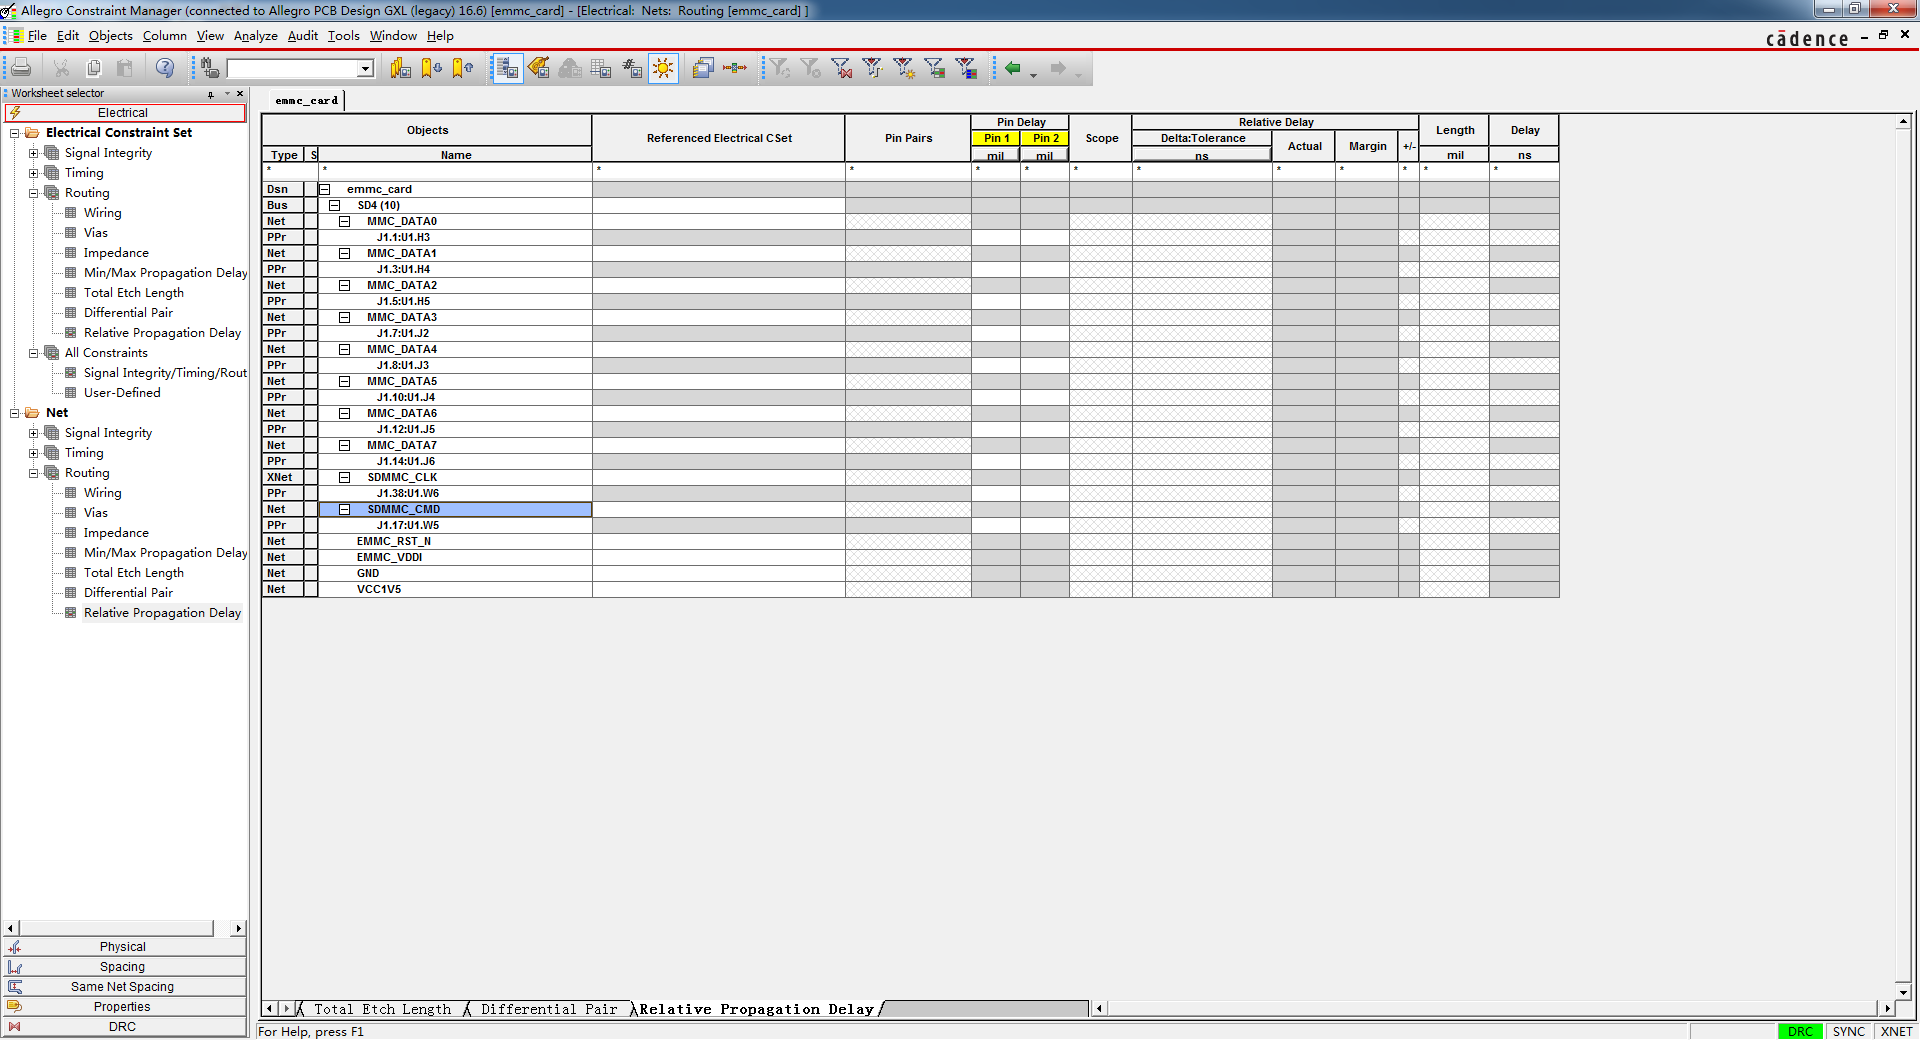Open the Audit menu
Viewport: 1920px width, 1040px height.
pos(303,36)
